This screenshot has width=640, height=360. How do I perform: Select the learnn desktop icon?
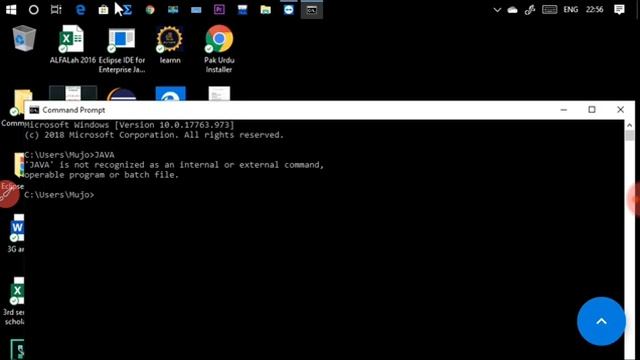(x=170, y=45)
